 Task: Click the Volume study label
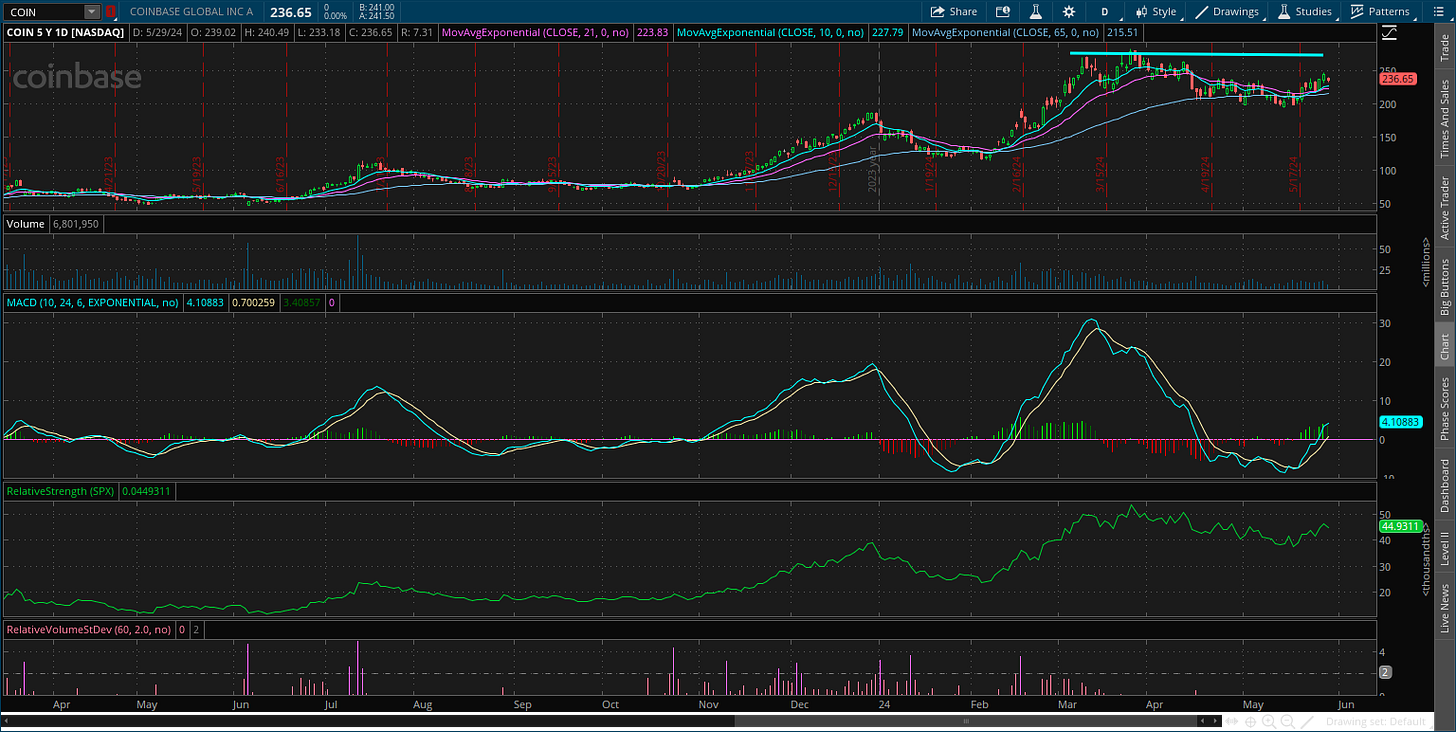[24, 224]
